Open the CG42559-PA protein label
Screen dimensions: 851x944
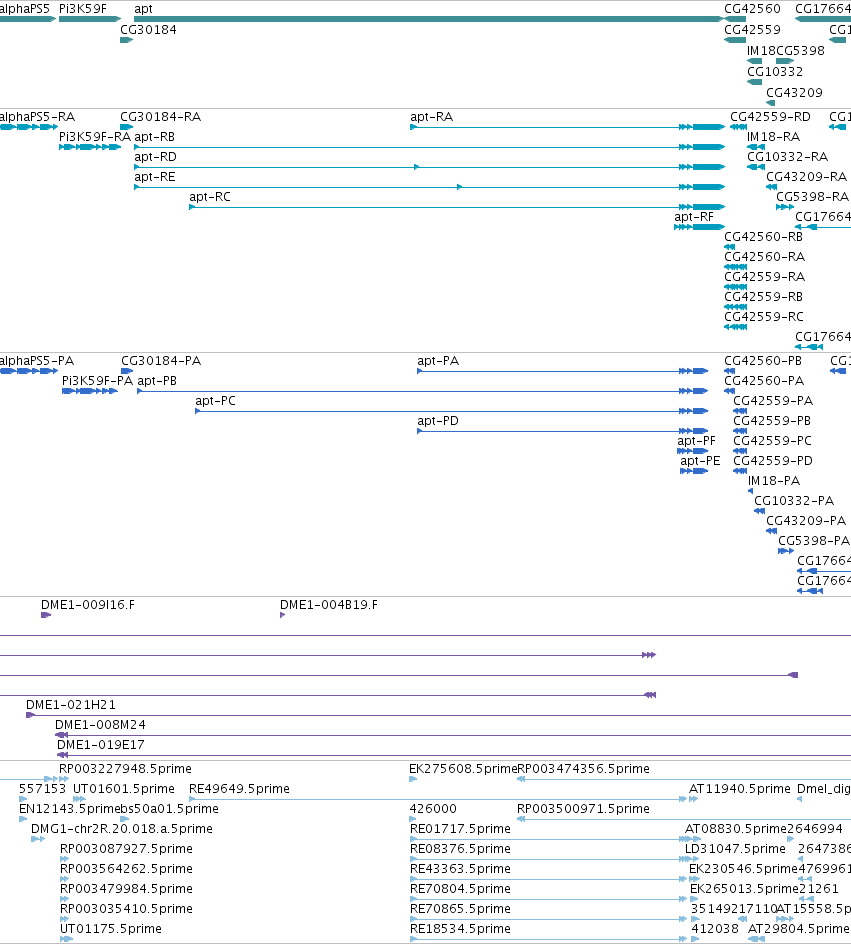click(773, 400)
